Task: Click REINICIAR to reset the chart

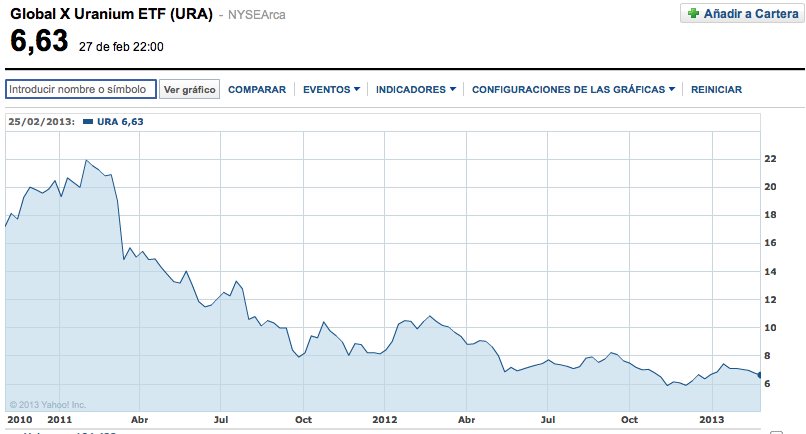Action: (717, 89)
